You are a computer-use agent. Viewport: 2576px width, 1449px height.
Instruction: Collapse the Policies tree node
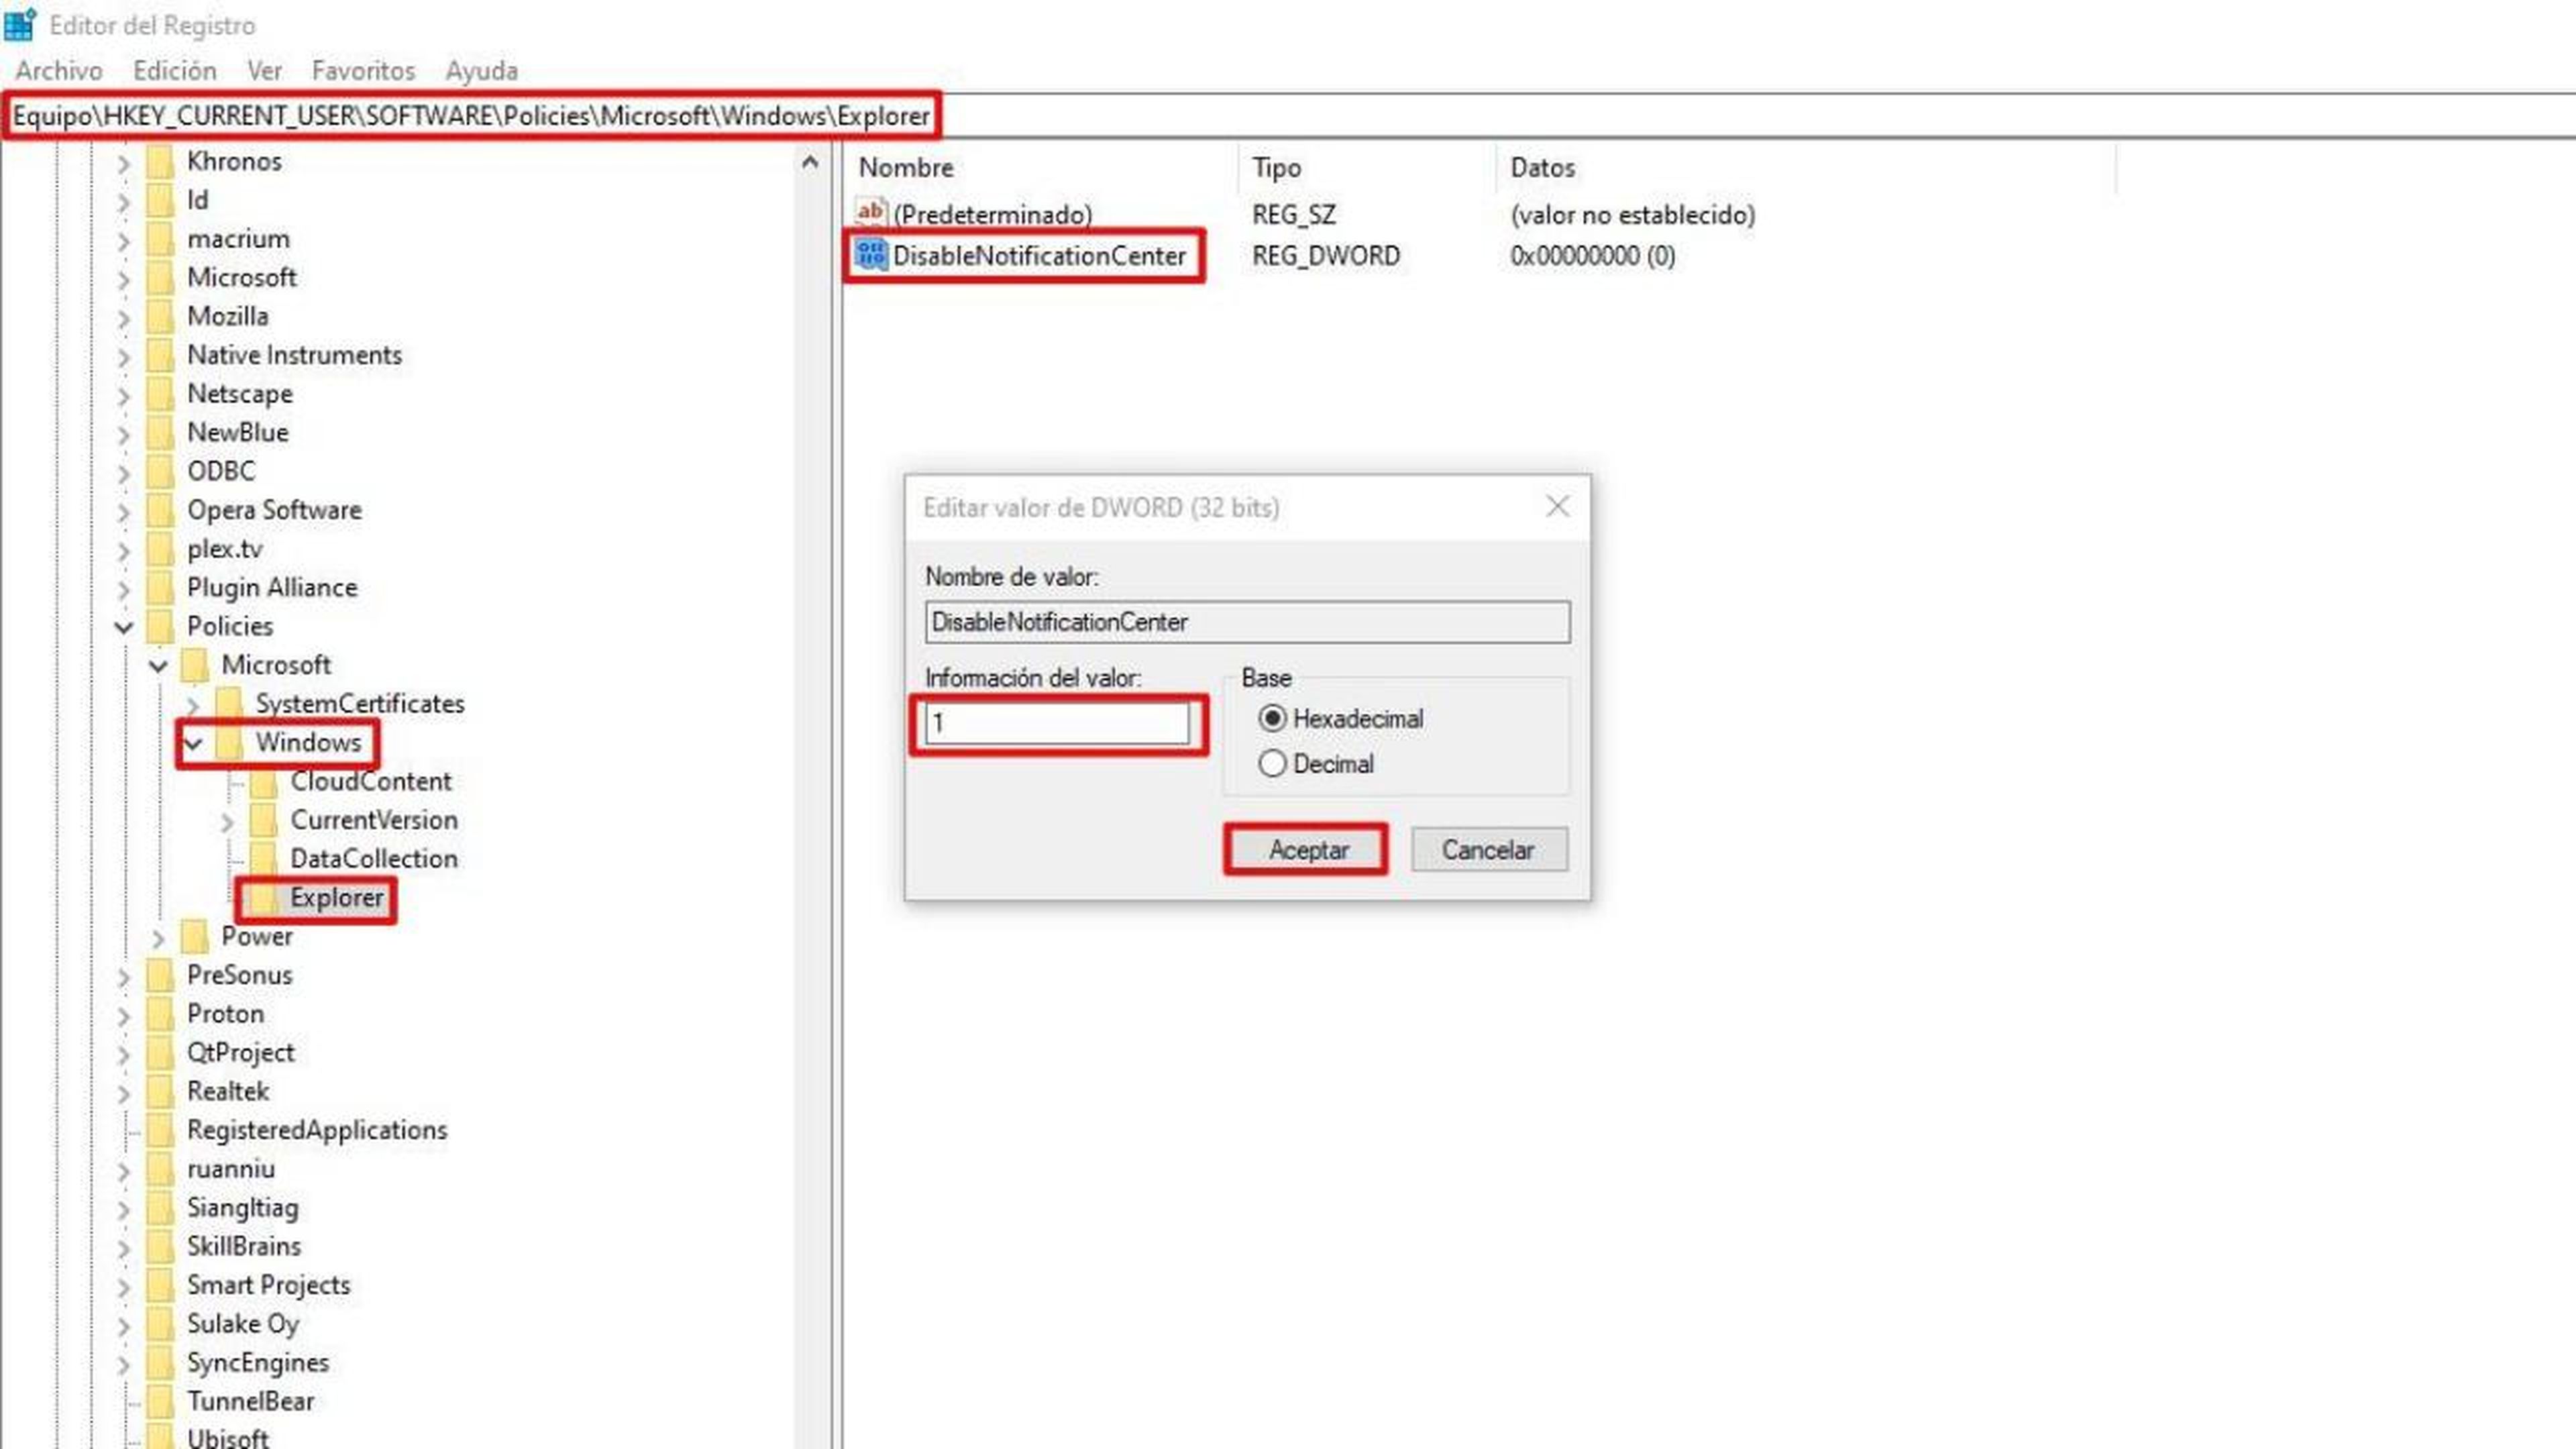(x=123, y=627)
